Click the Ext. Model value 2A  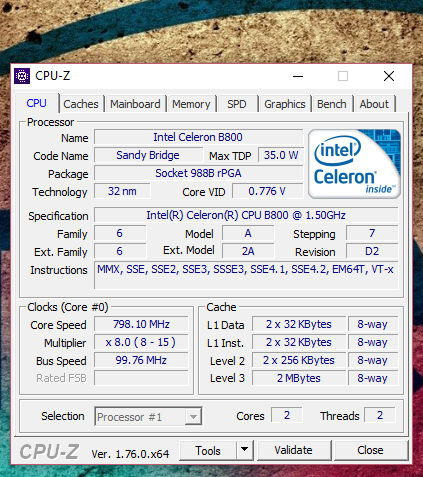248,251
